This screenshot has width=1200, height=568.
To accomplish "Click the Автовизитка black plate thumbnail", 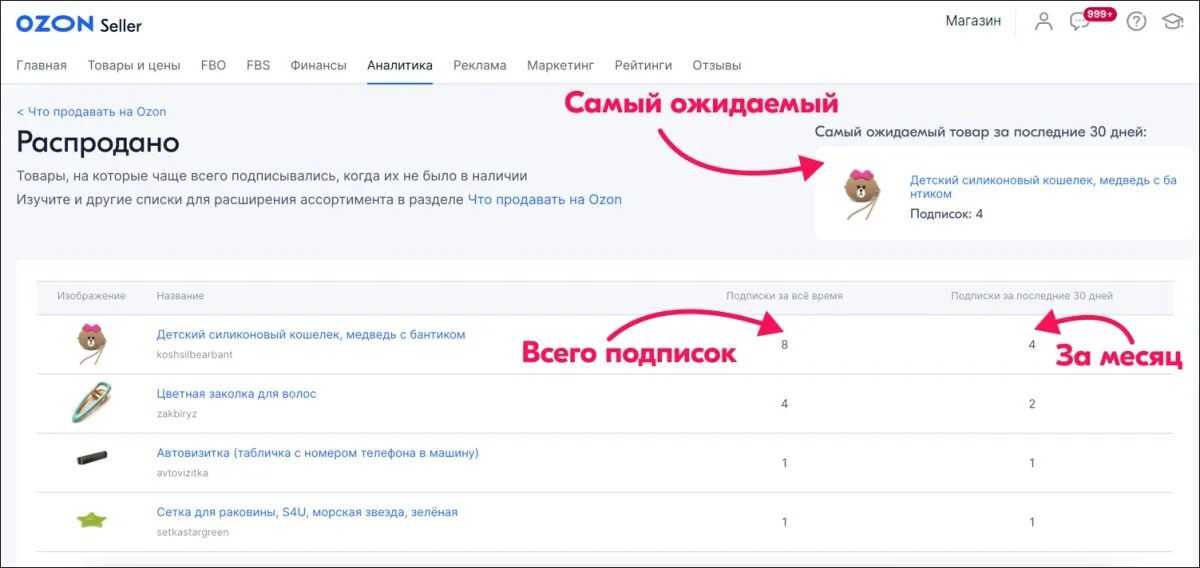I will 92,457.
